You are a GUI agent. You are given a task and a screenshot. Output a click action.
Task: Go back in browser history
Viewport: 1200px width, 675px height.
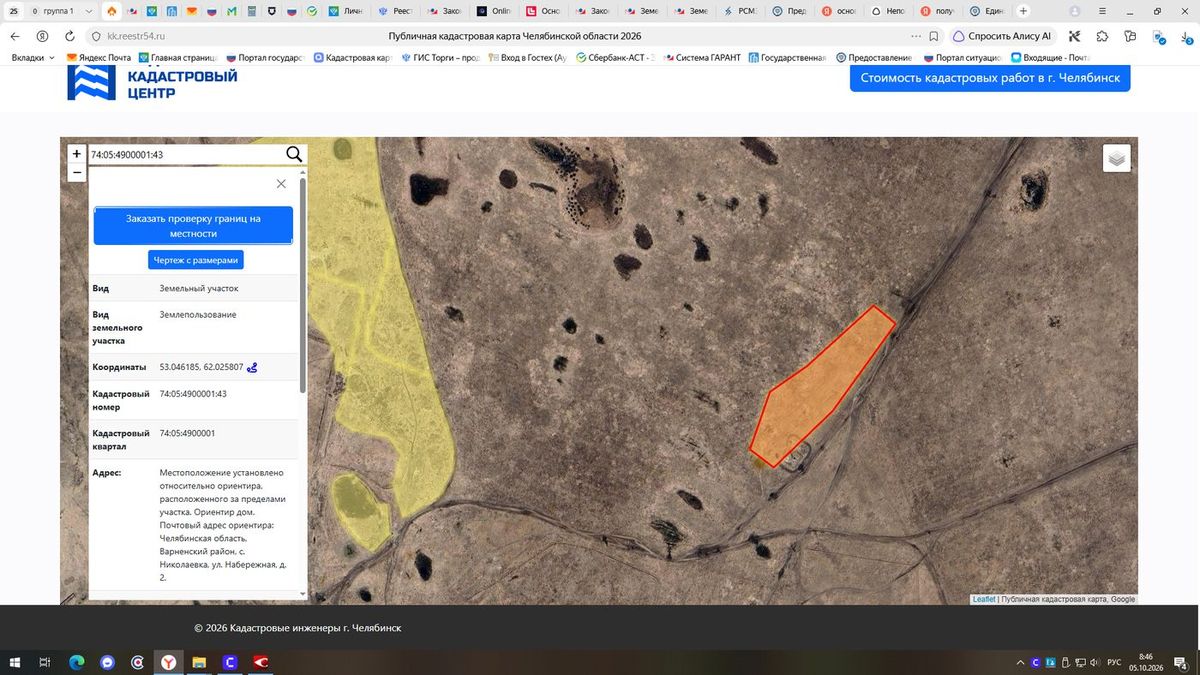coord(15,36)
